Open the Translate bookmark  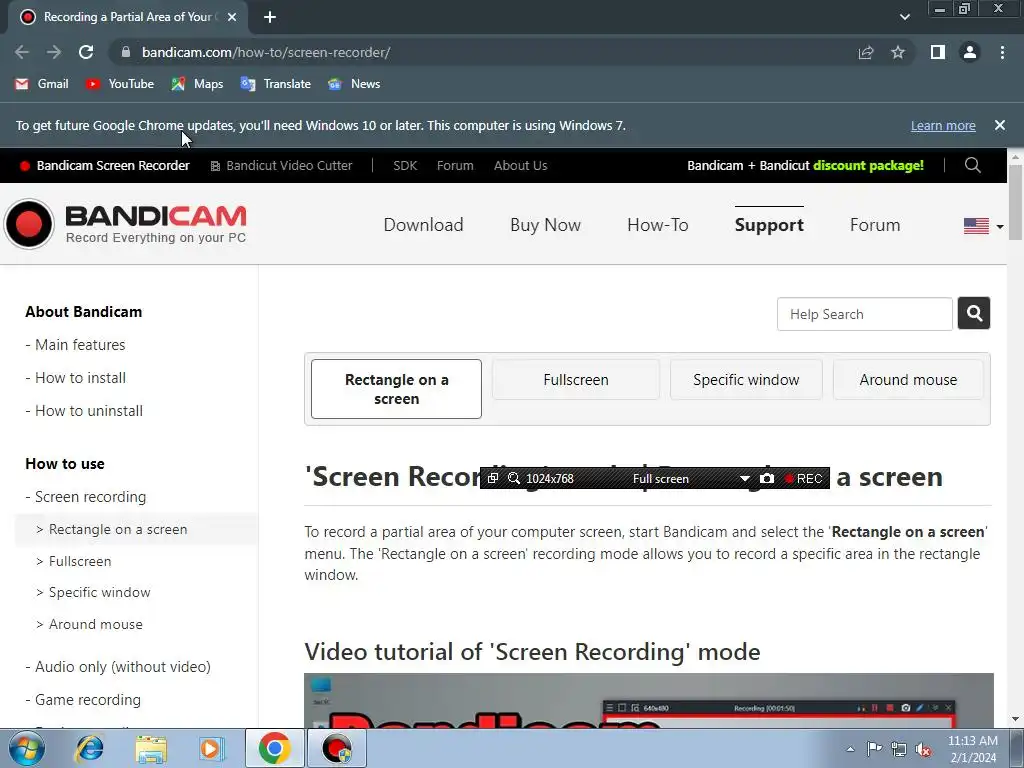tap(276, 84)
